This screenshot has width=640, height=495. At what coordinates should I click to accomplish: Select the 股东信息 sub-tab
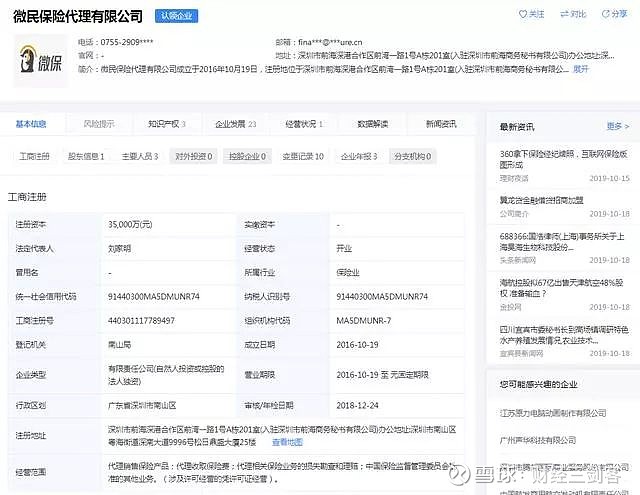coord(86,156)
